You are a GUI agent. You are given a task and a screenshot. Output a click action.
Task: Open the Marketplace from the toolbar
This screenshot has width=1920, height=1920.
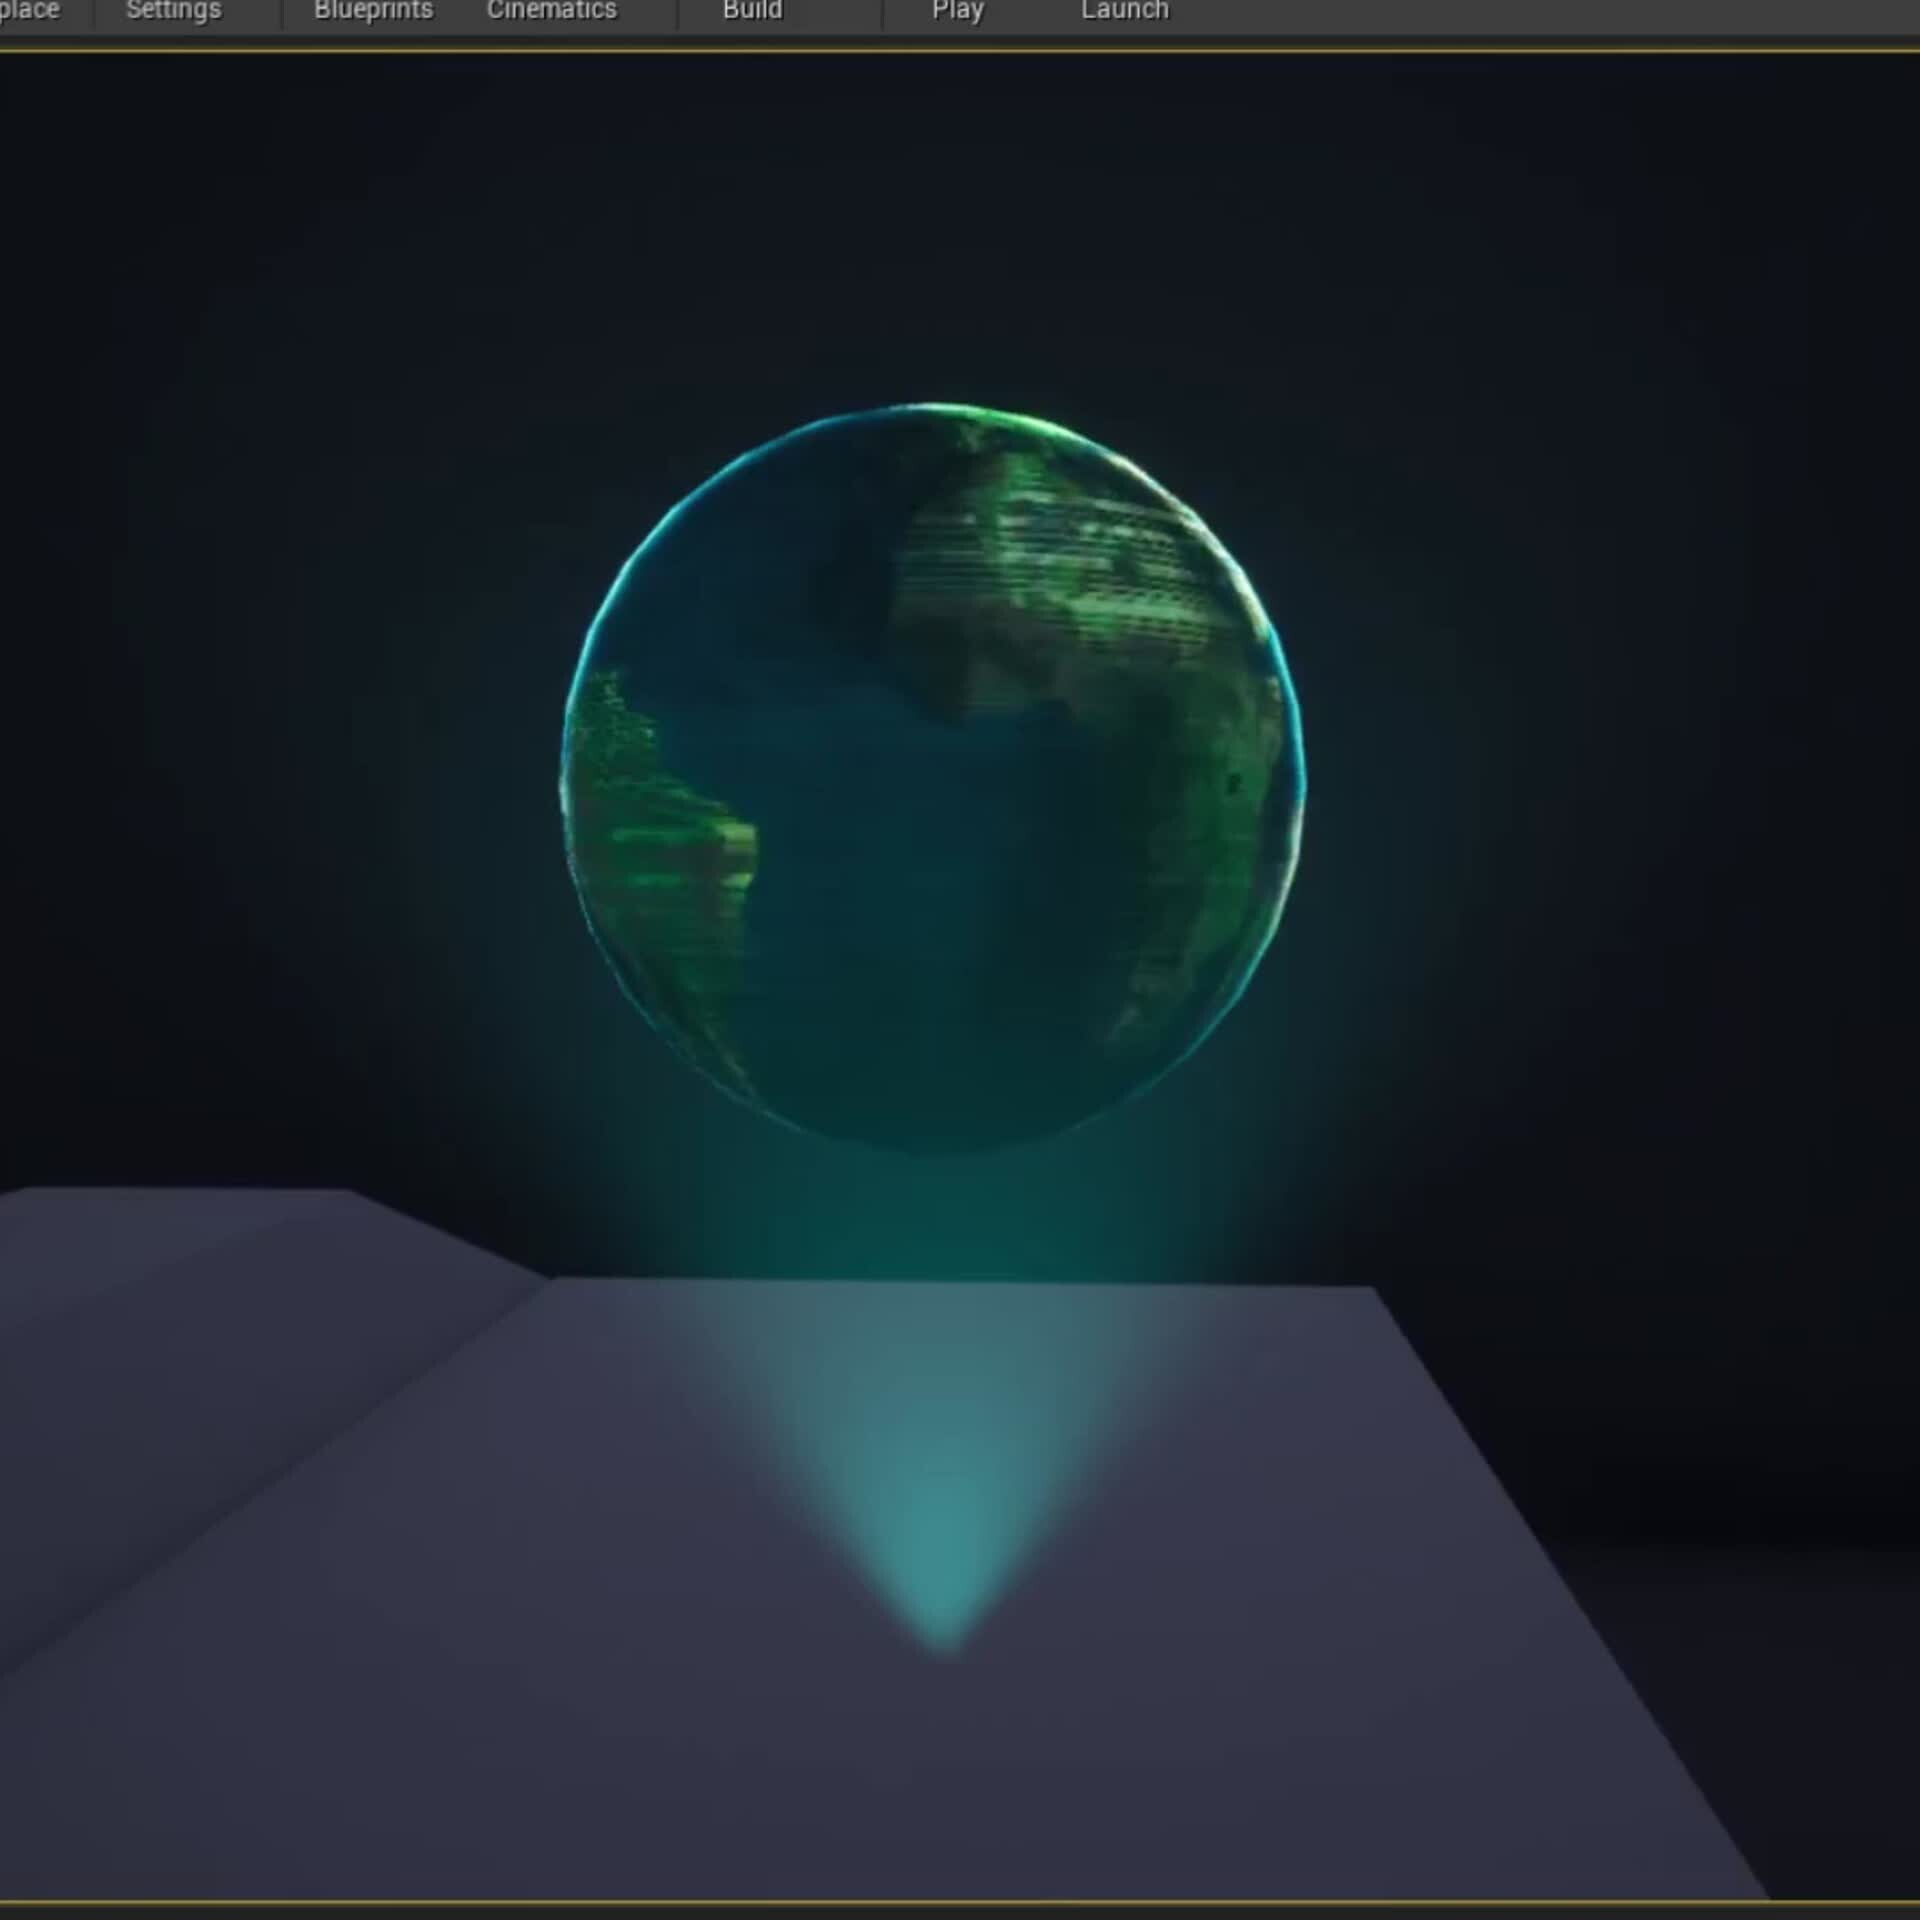pyautogui.click(x=30, y=10)
